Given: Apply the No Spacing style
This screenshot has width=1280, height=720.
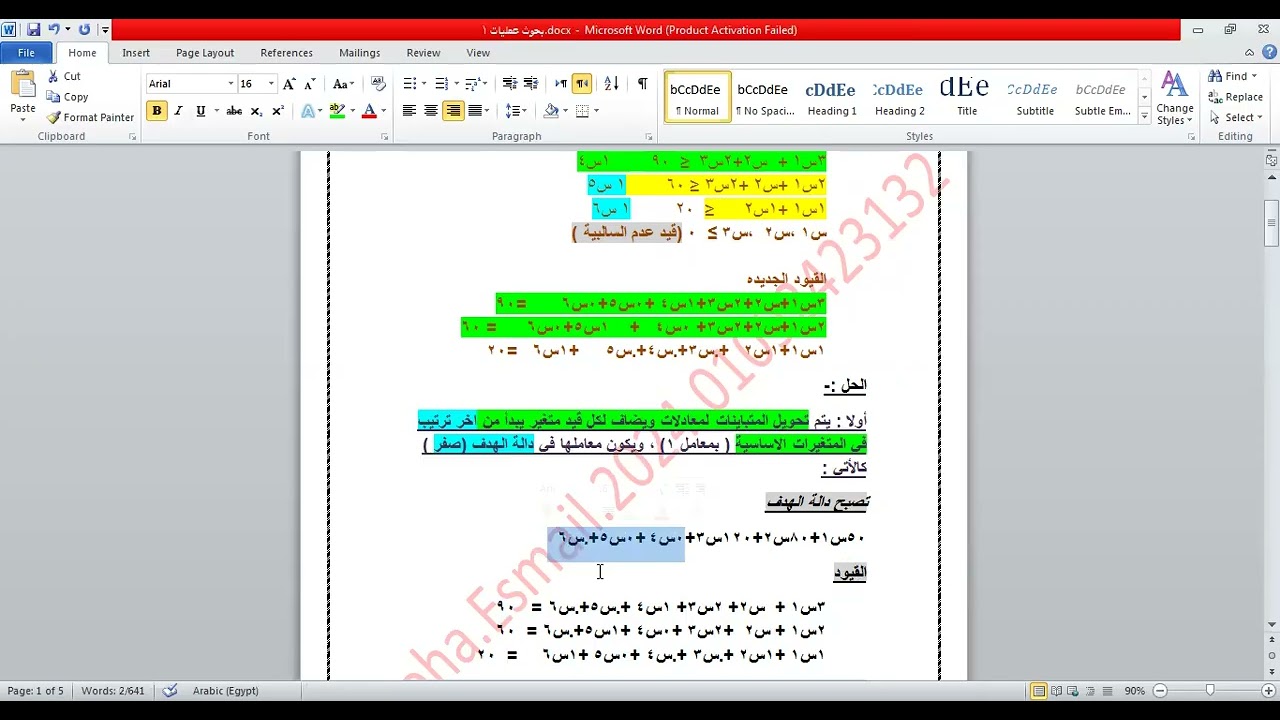Looking at the screenshot, I should pos(764,97).
